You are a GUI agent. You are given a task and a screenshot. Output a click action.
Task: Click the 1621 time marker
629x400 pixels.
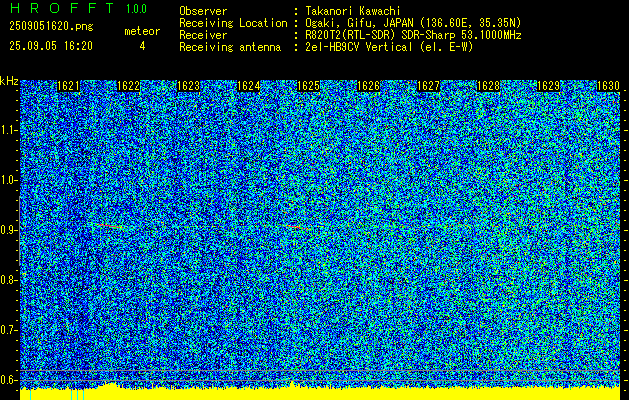(69, 86)
